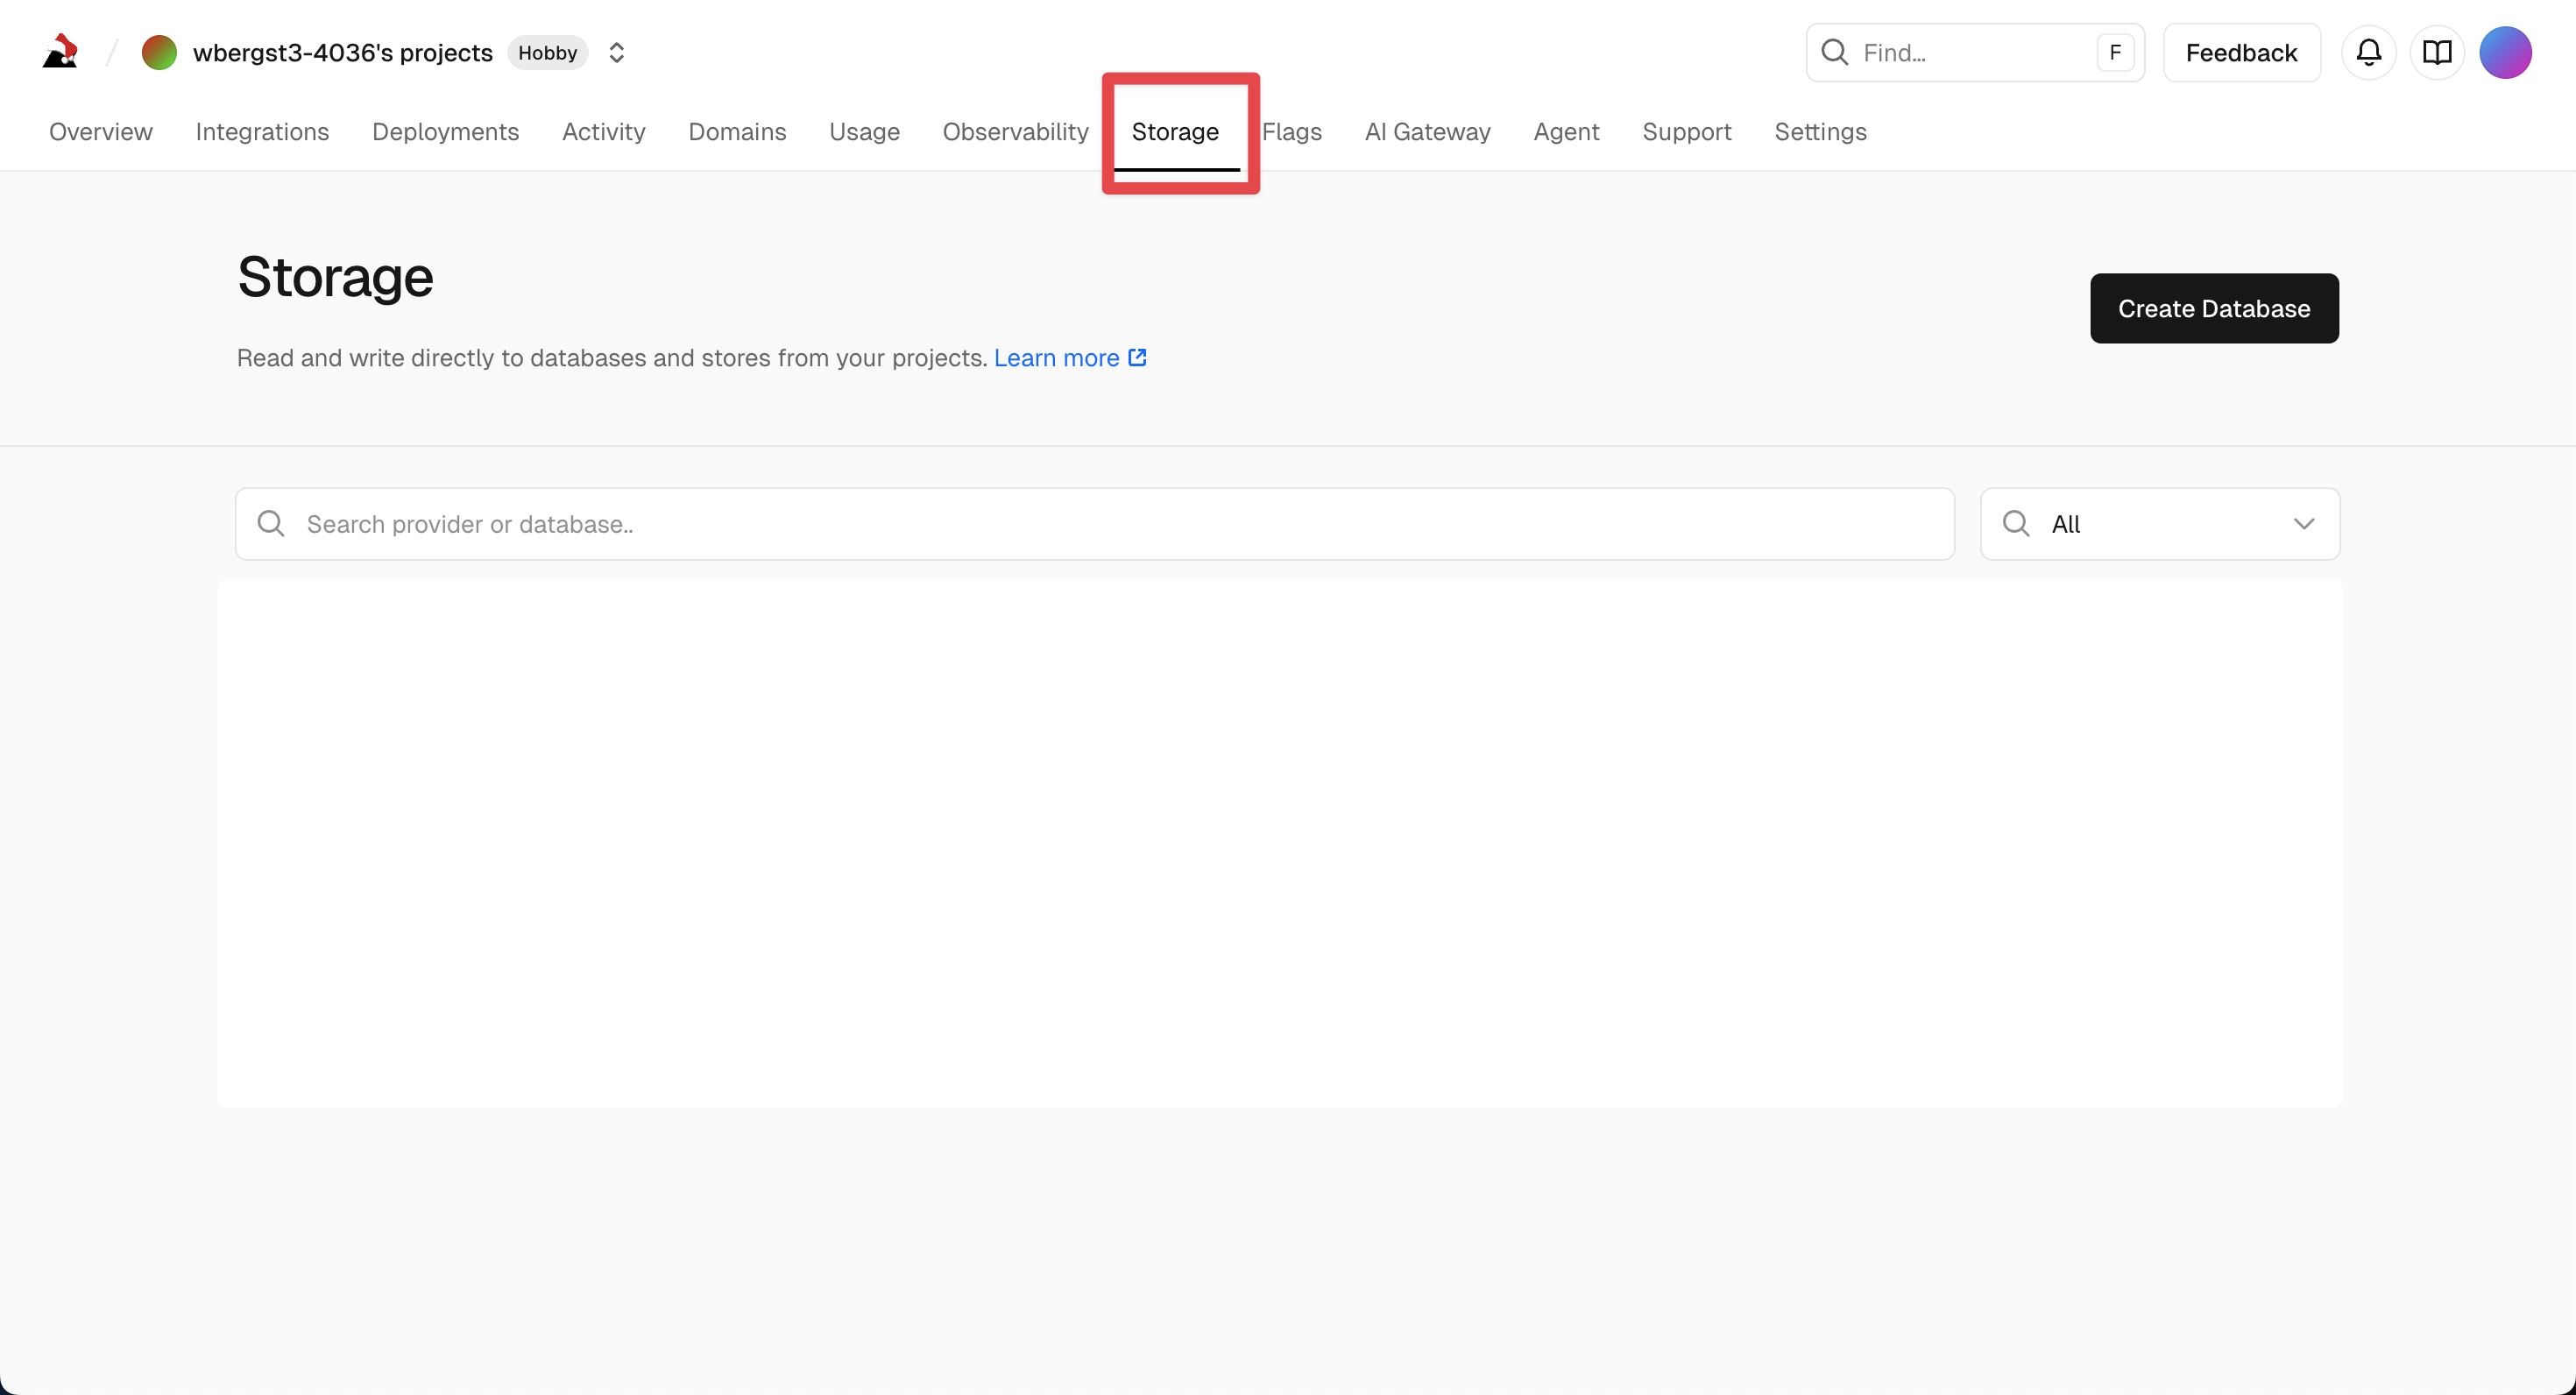This screenshot has width=2576, height=1395.
Task: Open the Domains tab
Action: [737, 132]
